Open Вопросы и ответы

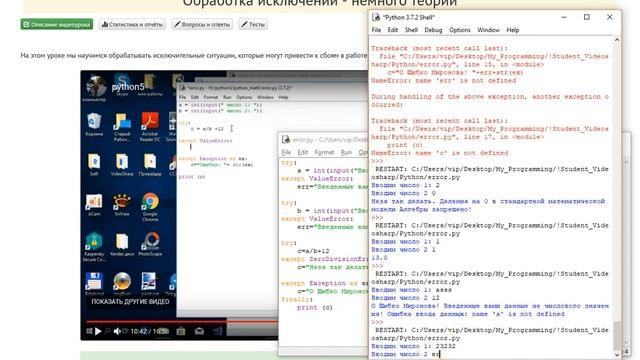202,24
